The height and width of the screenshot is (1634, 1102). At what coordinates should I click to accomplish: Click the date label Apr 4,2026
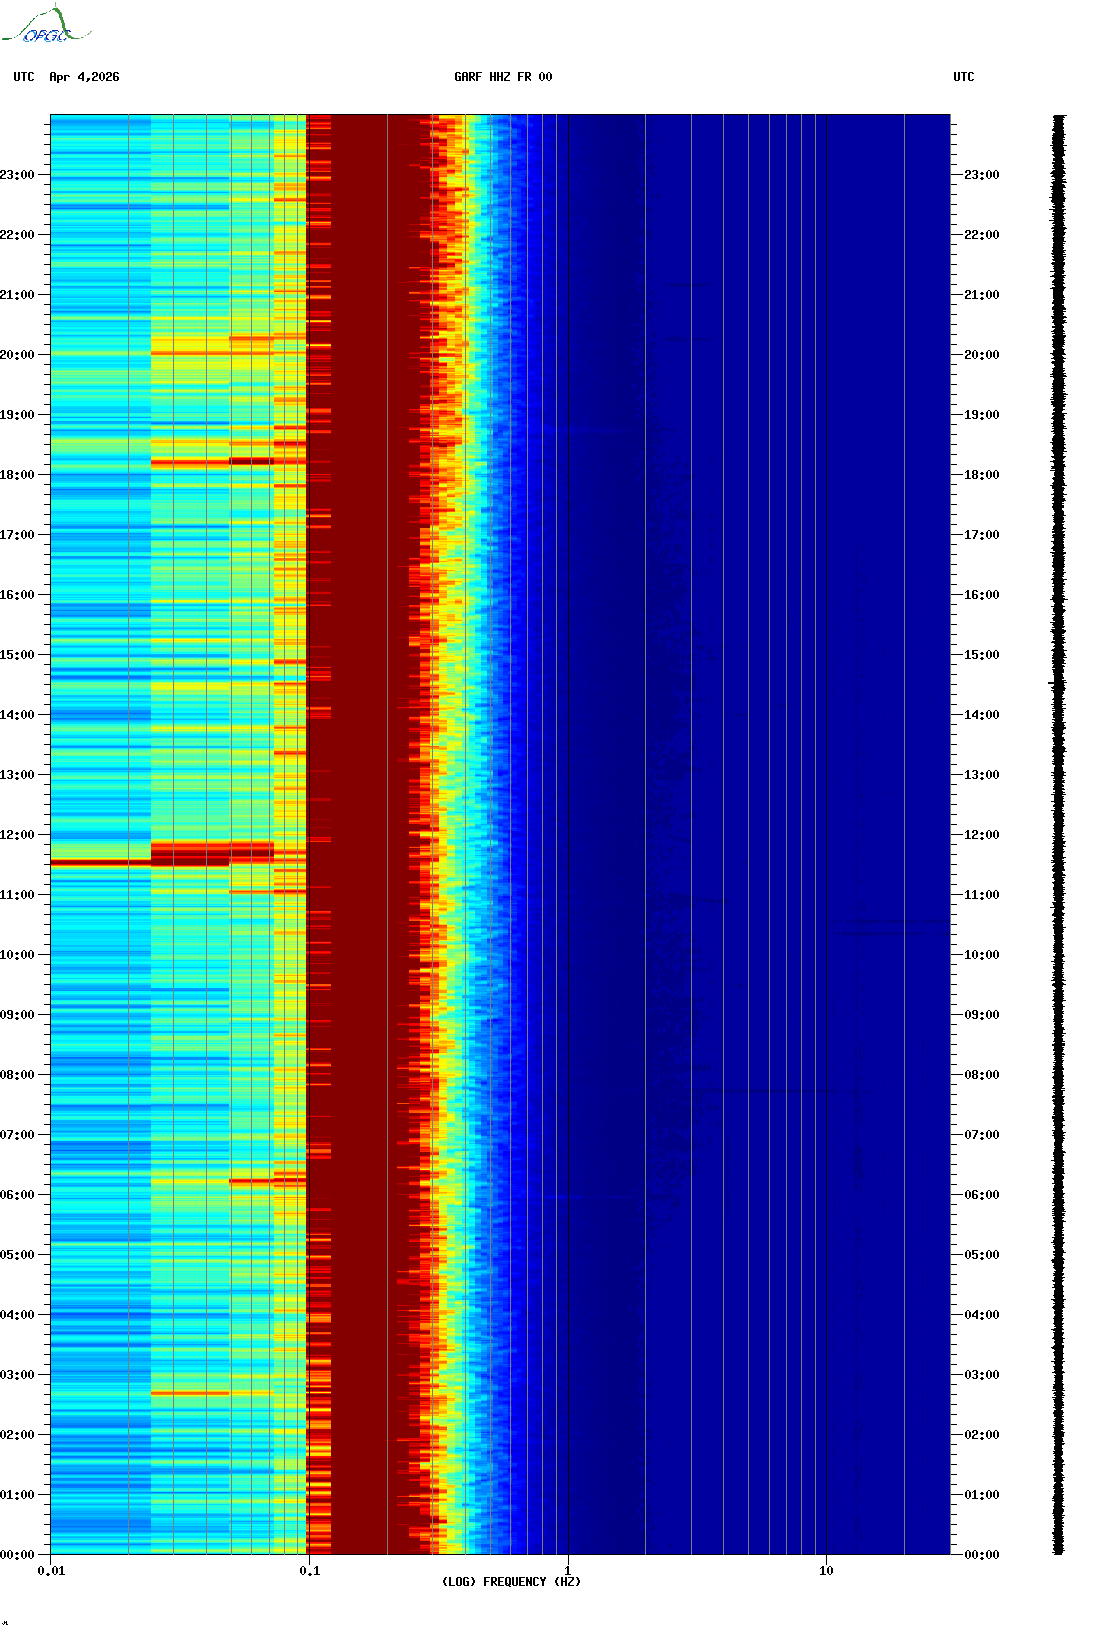click(x=84, y=77)
